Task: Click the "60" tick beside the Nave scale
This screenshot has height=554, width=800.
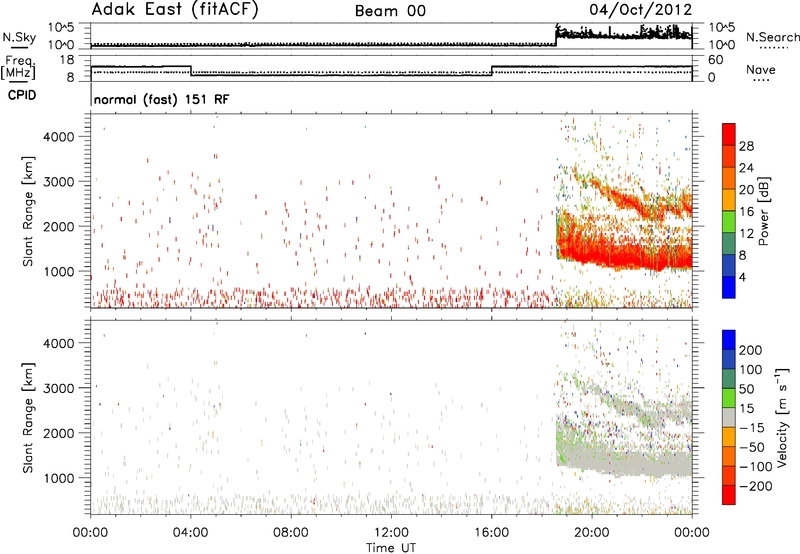Action: [716, 60]
